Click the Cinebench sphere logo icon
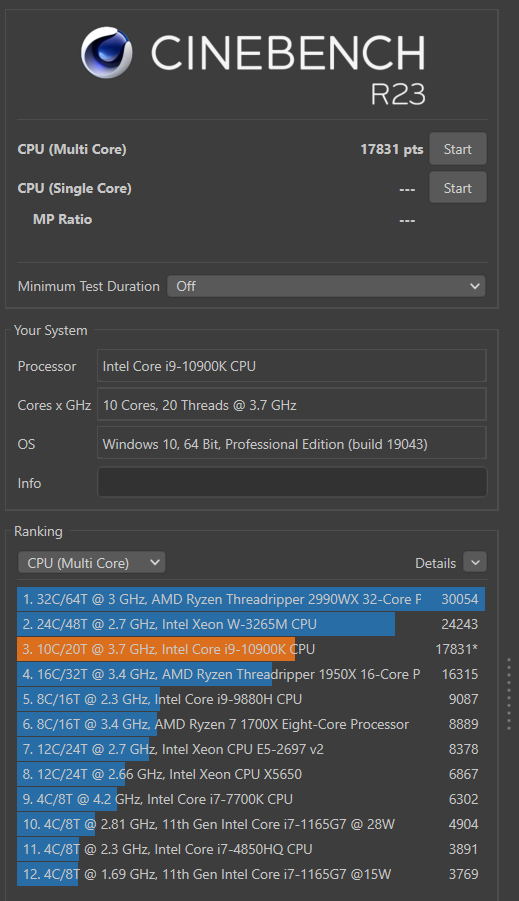 tap(107, 52)
